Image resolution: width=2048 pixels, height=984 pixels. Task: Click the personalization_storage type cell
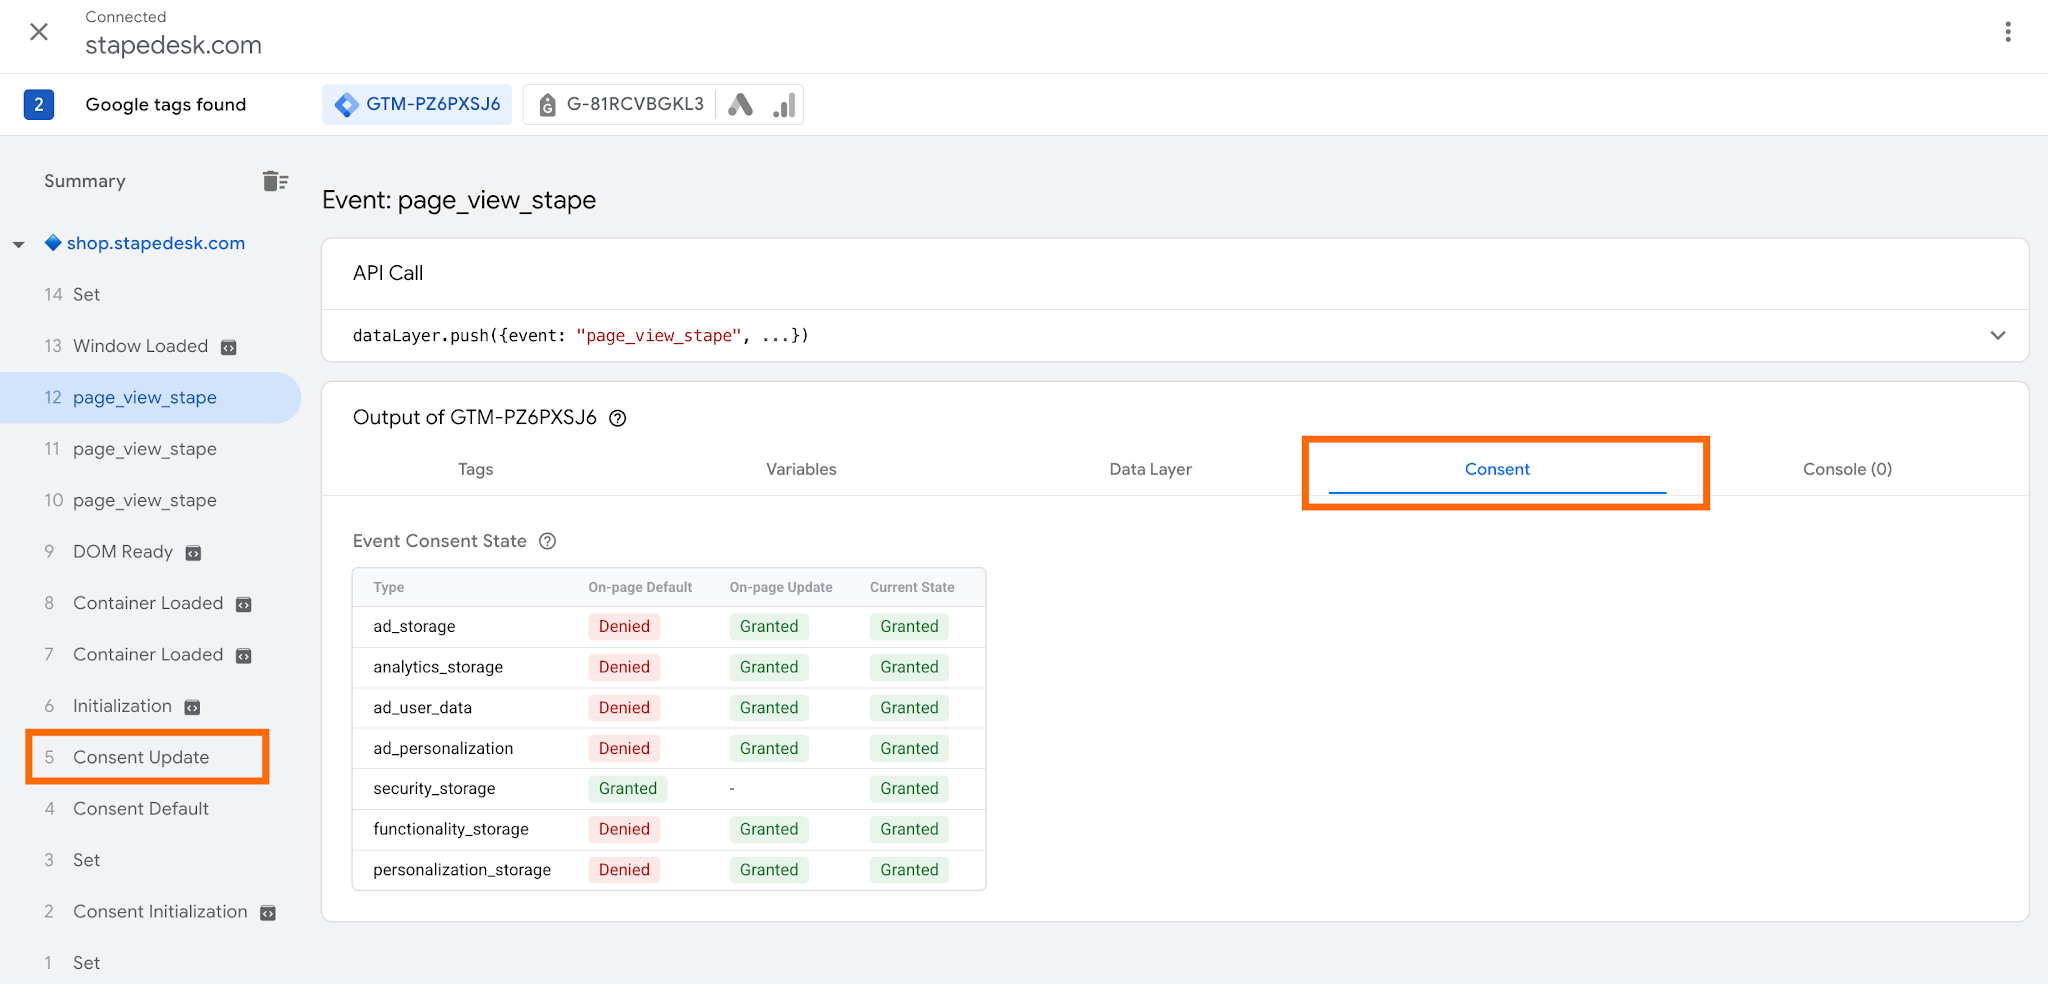tap(462, 870)
